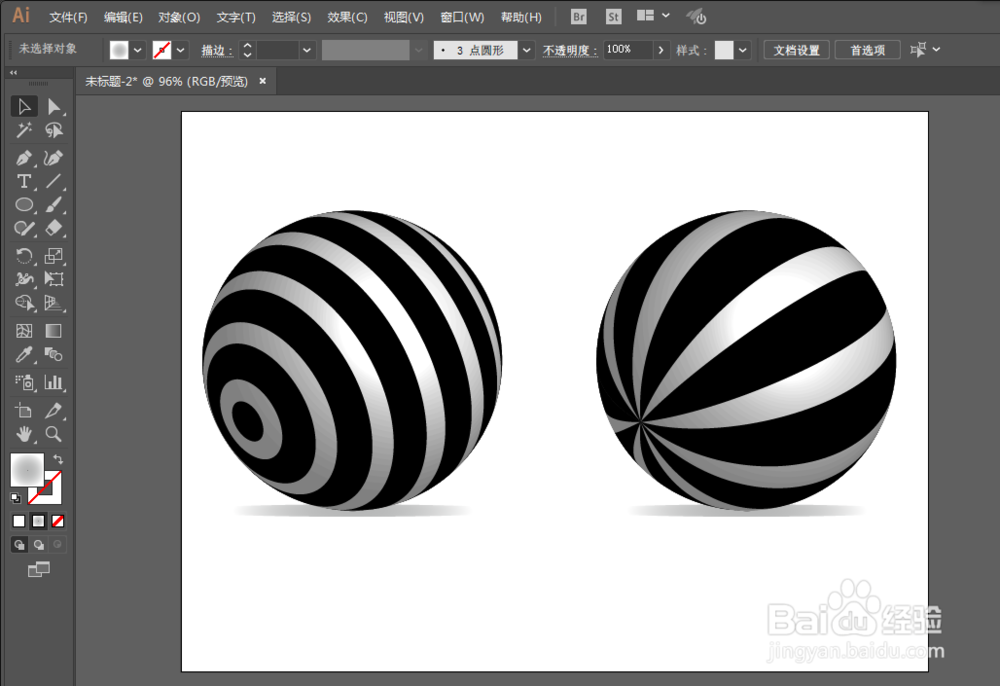Select the Lasso tool
This screenshot has height=686, width=1000.
tap(54, 130)
